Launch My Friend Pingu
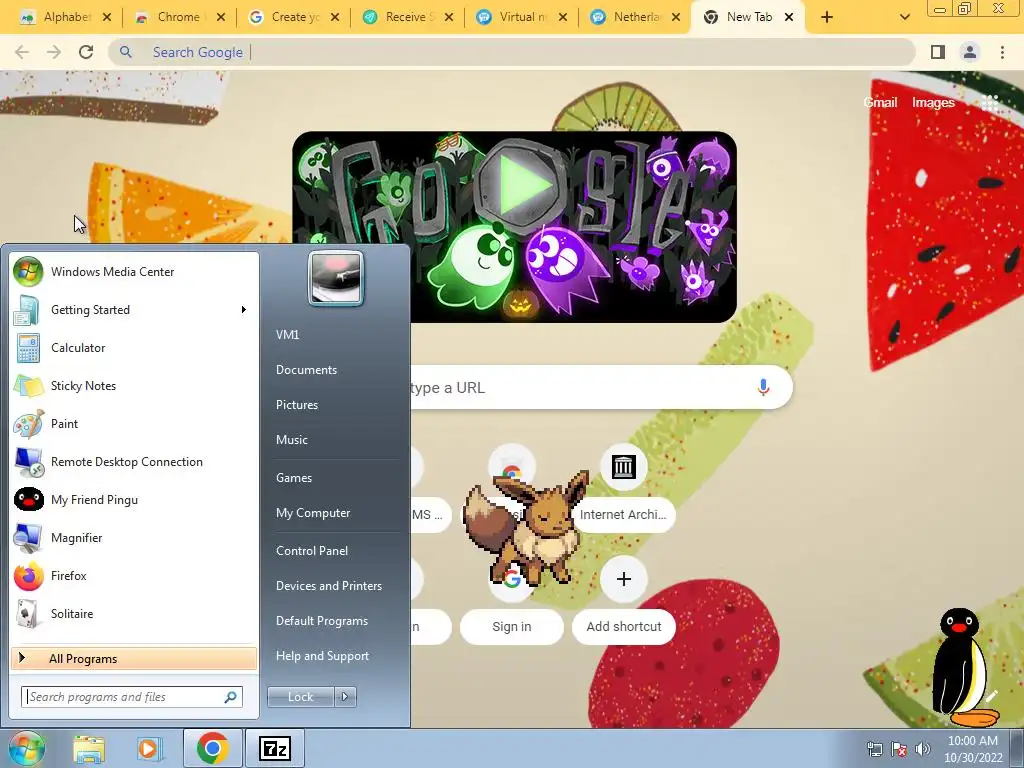Screen dimensions: 1024x768 (x=134, y=500)
